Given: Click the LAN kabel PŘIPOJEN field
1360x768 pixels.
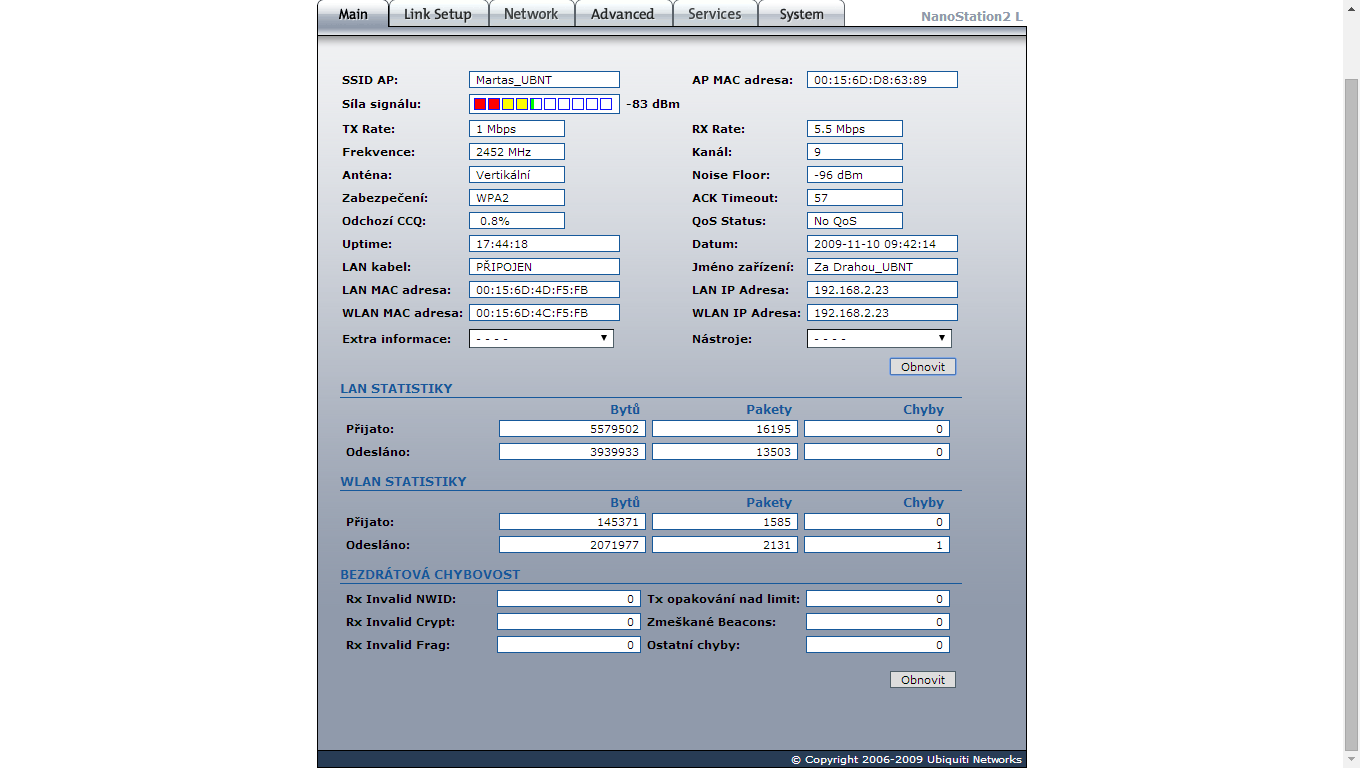Looking at the screenshot, I should tap(544, 267).
